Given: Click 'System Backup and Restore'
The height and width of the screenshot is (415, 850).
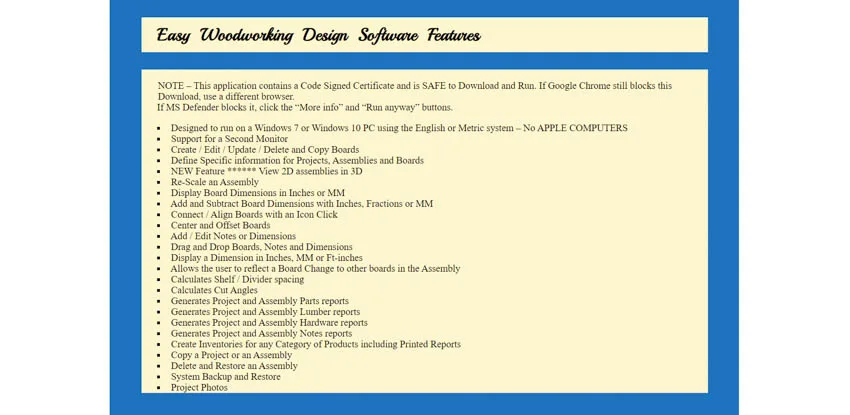Looking at the screenshot, I should coord(226,377).
